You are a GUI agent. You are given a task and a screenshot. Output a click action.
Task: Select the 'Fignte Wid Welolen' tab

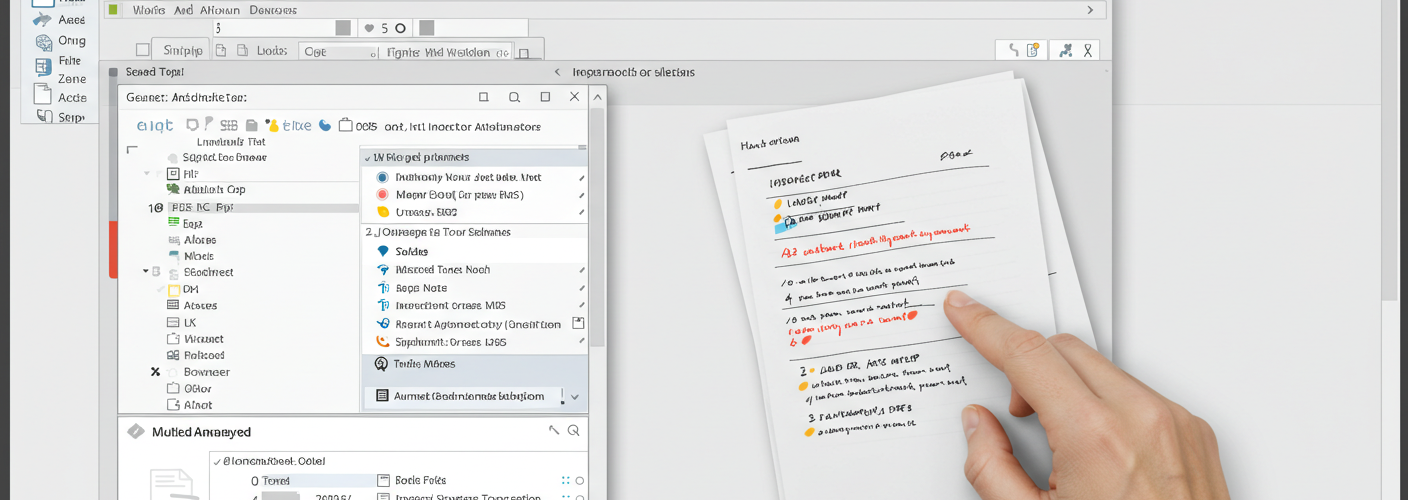tap(448, 52)
